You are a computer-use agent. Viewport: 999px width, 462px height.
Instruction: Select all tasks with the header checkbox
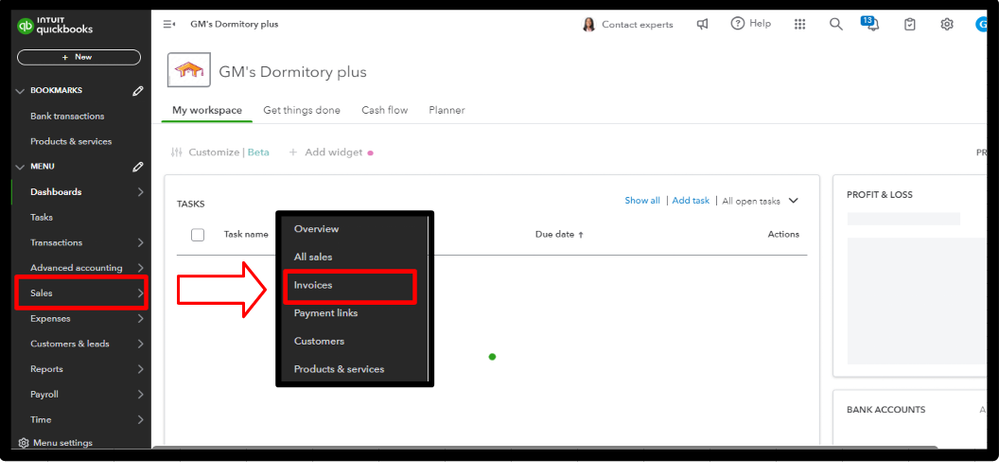click(x=198, y=235)
